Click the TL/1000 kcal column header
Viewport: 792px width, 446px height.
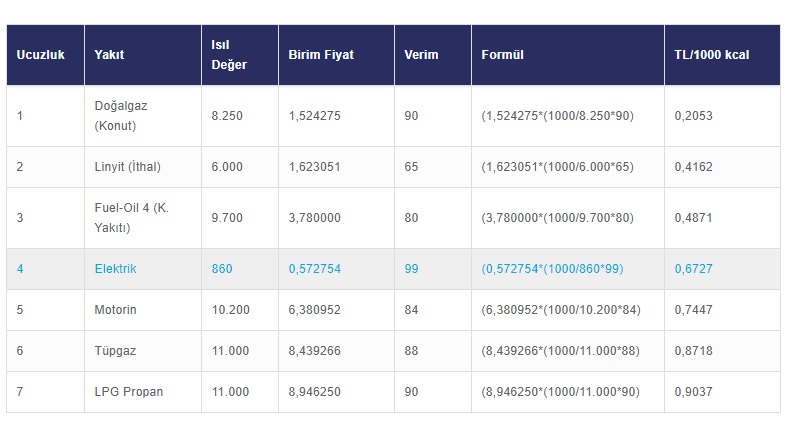pos(710,55)
